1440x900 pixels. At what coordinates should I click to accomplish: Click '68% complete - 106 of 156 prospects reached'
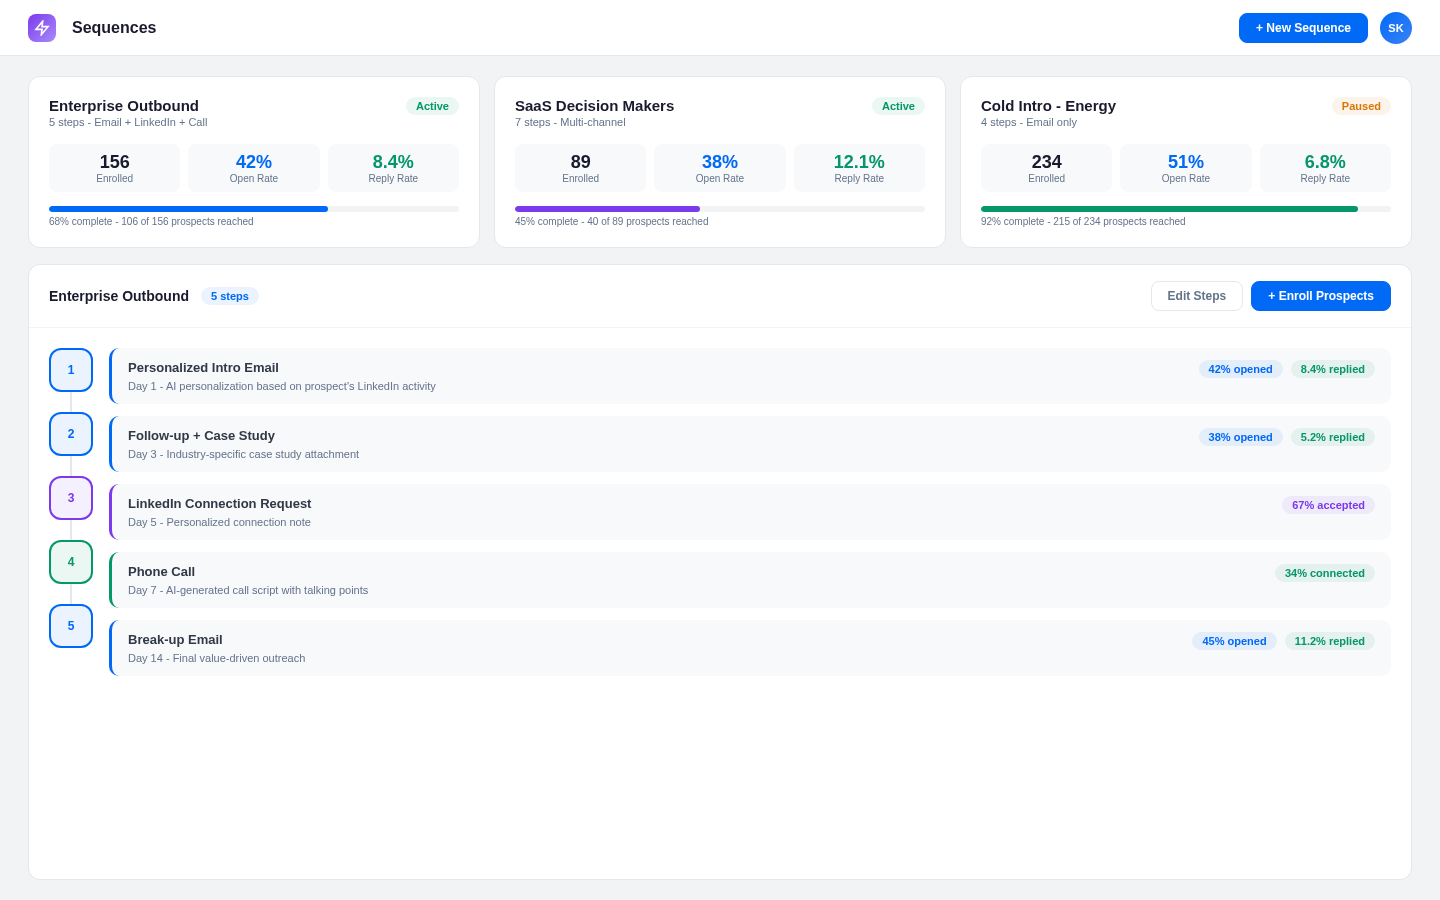click(151, 222)
